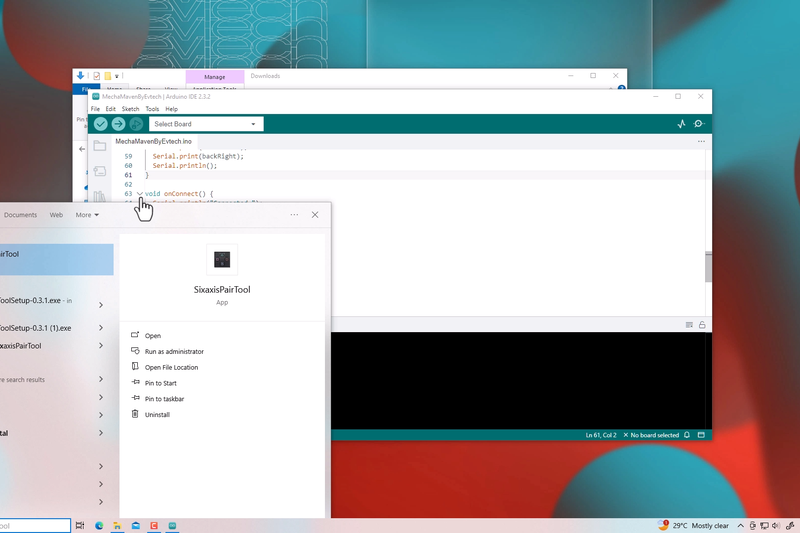Click the volume icon in system tray
This screenshot has height=533, width=800.
[776, 526]
